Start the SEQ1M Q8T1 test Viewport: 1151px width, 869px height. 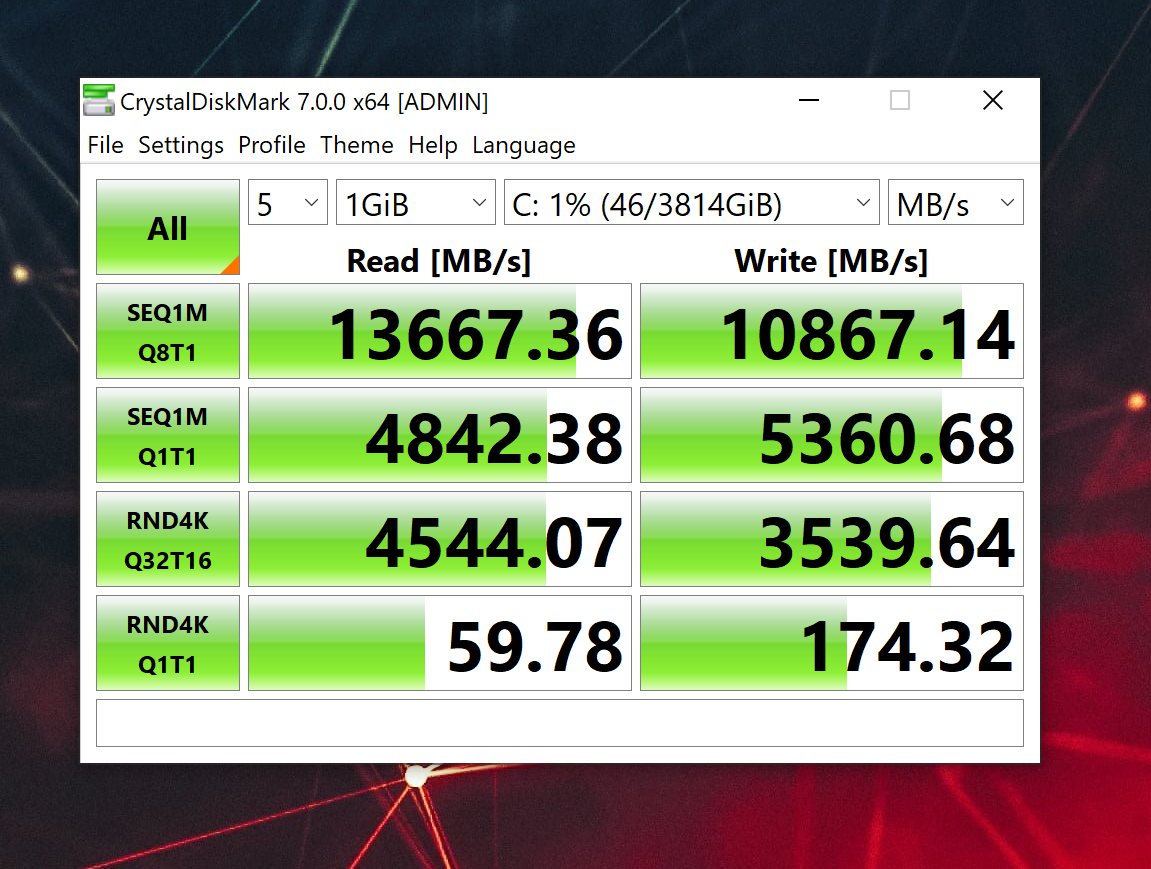tap(167, 332)
